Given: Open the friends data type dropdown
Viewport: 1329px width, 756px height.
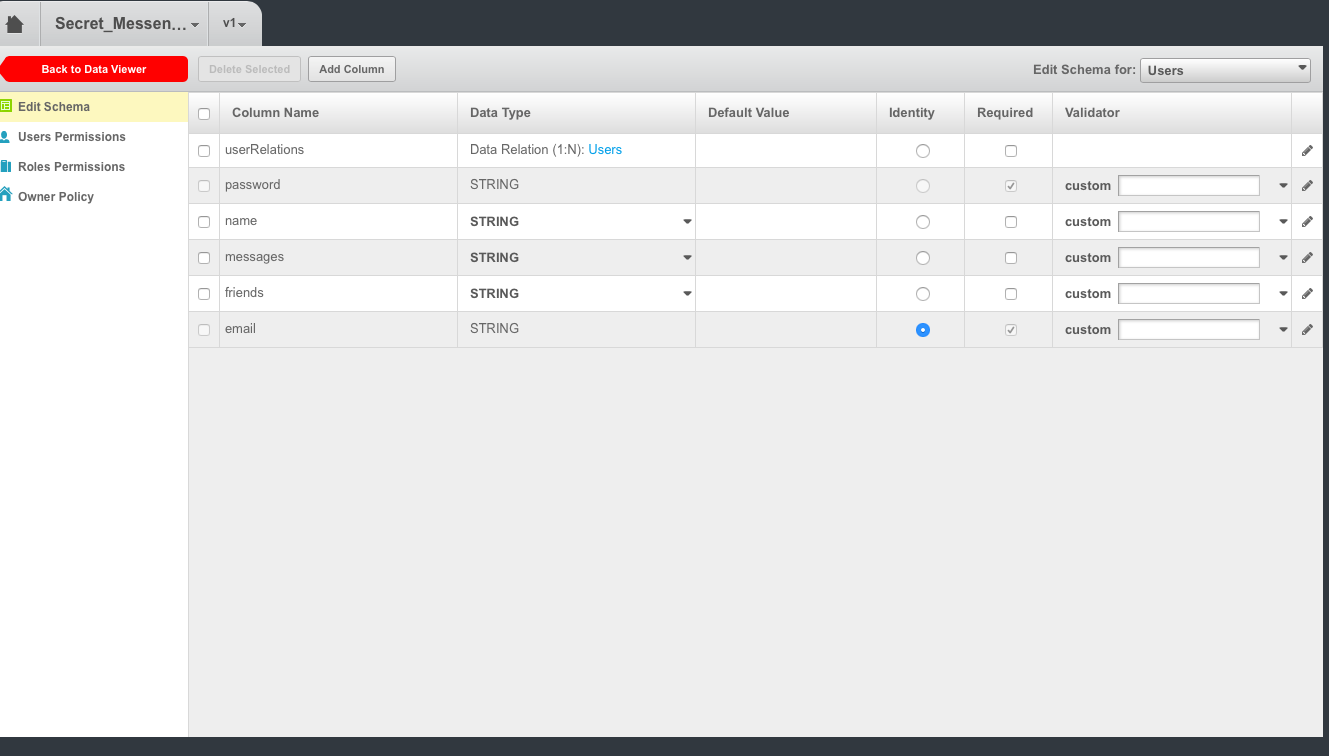Looking at the screenshot, I should click(687, 294).
